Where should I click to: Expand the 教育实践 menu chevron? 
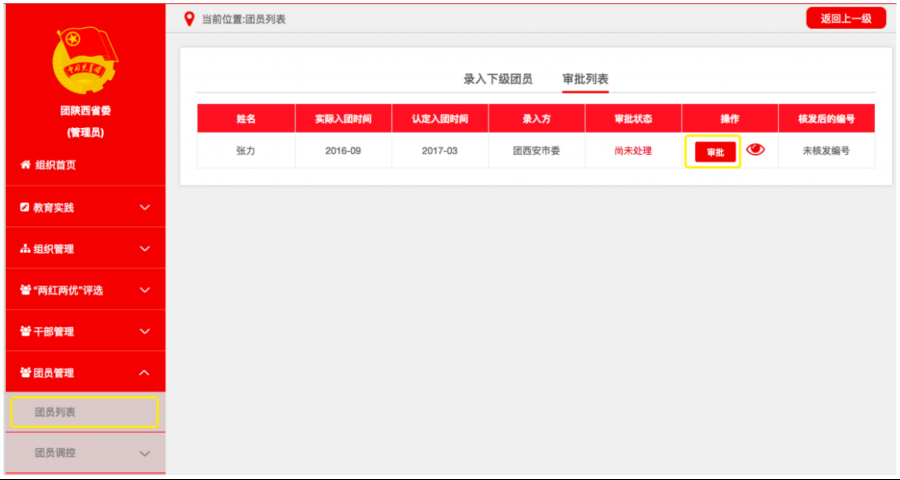coord(144,208)
